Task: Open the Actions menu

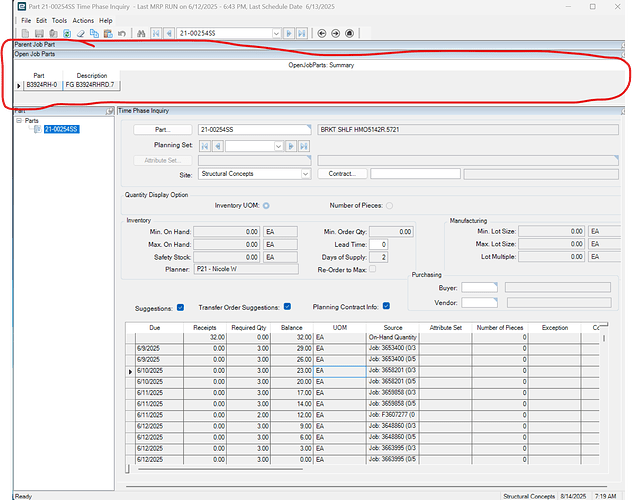Action: click(83, 21)
